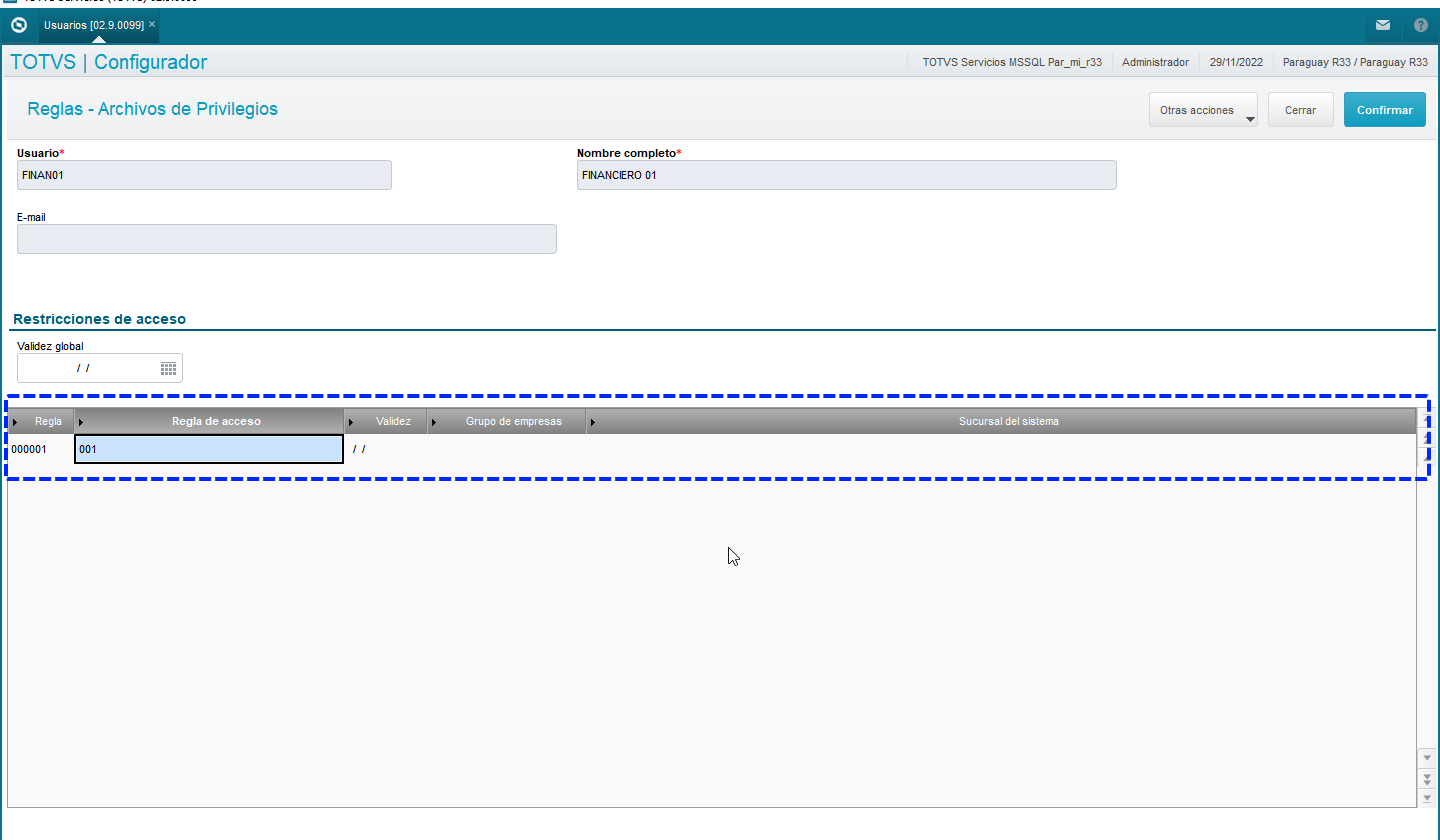The height and width of the screenshot is (840, 1440).
Task: Open the Validez global calendar picker icon
Action: [x=169, y=368]
